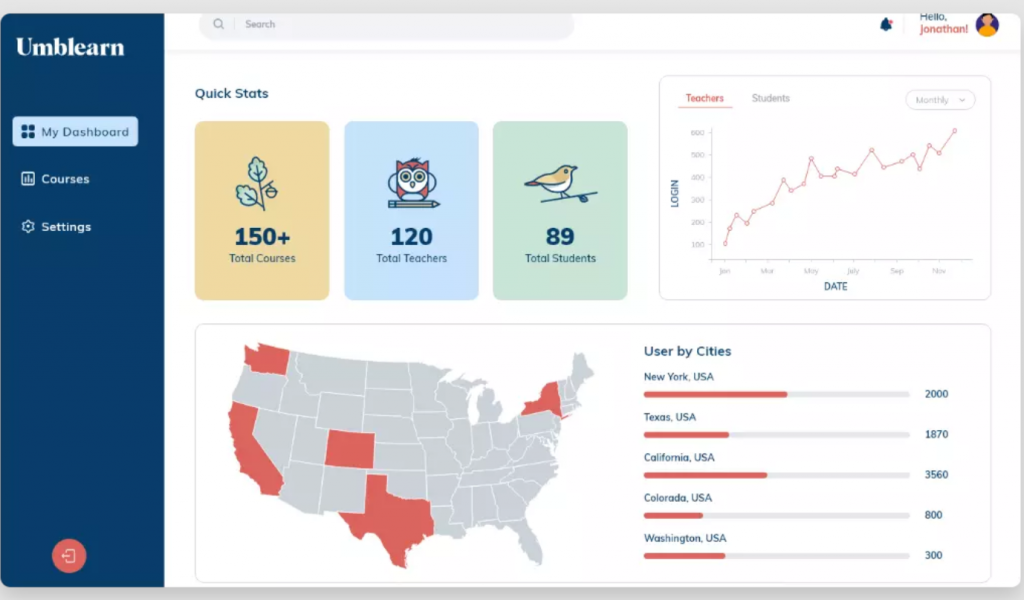Switch to the Students tab
Viewport: 1024px width, 600px height.
771,98
